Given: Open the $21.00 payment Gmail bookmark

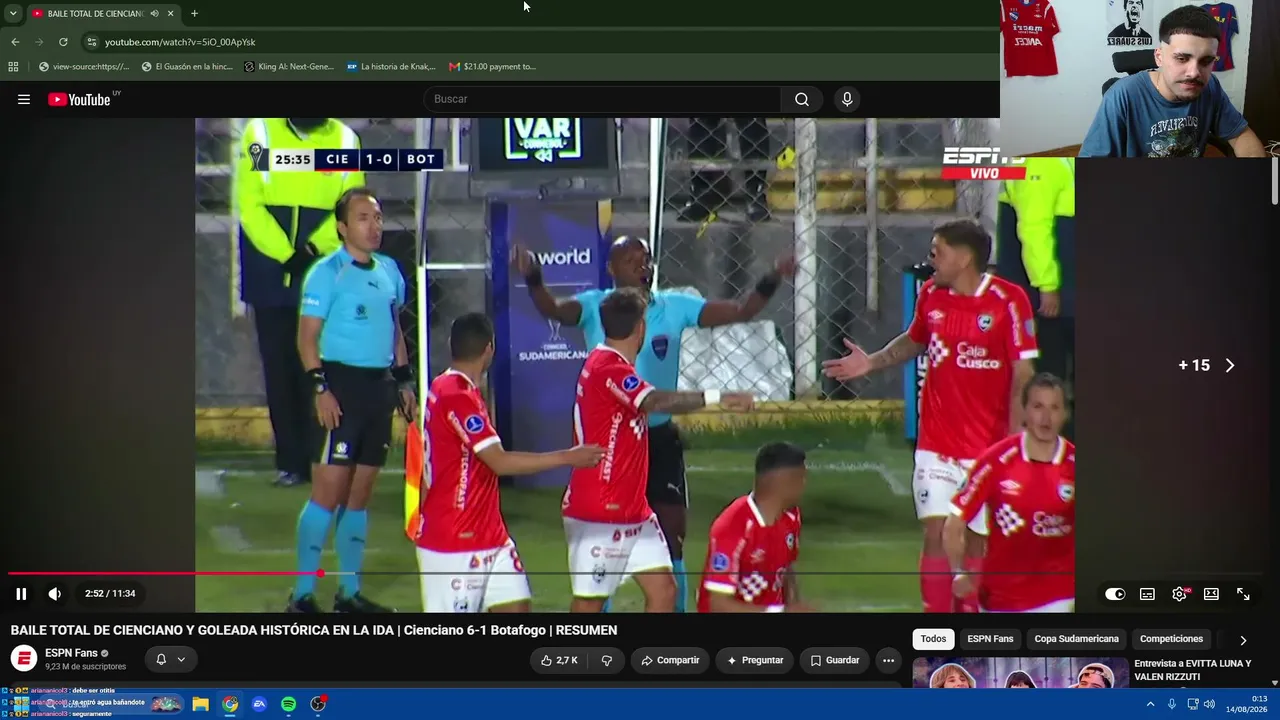Looking at the screenshot, I should [x=493, y=67].
